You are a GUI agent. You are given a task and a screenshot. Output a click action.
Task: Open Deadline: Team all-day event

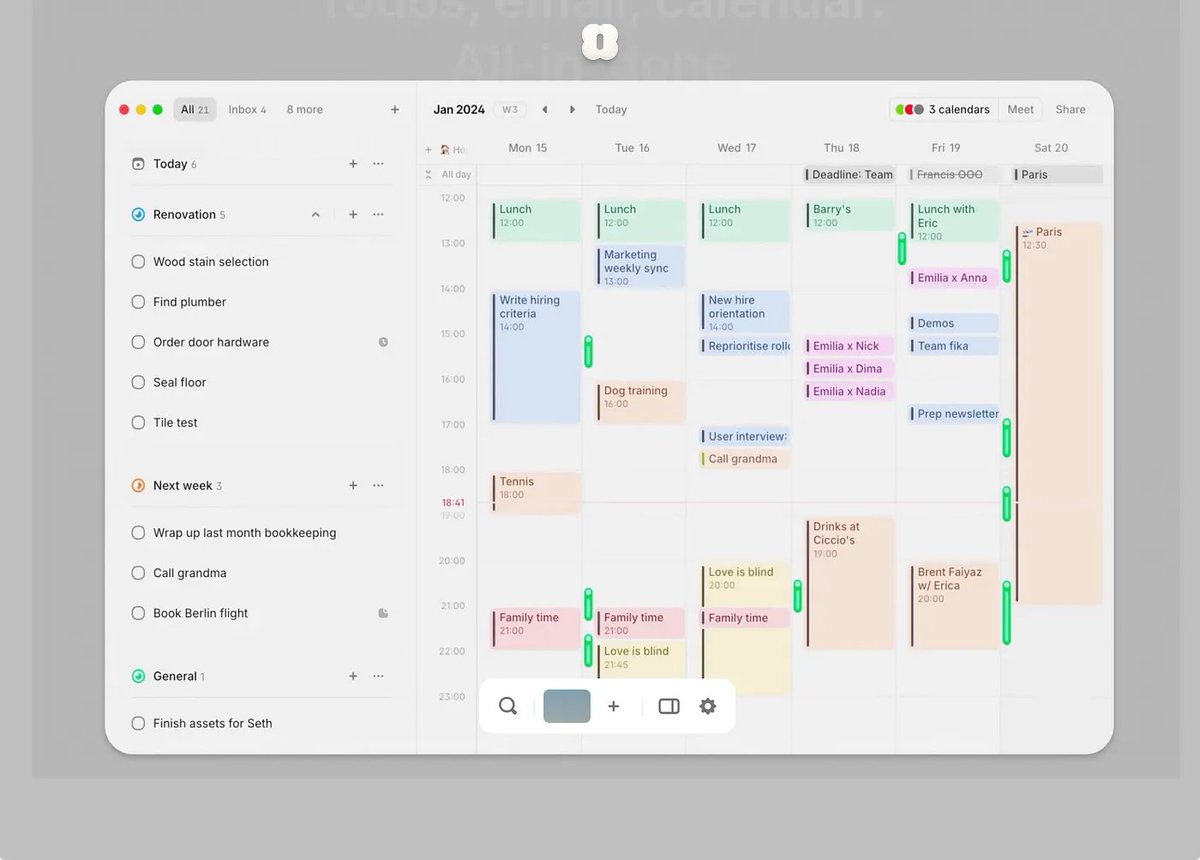pyautogui.click(x=849, y=174)
